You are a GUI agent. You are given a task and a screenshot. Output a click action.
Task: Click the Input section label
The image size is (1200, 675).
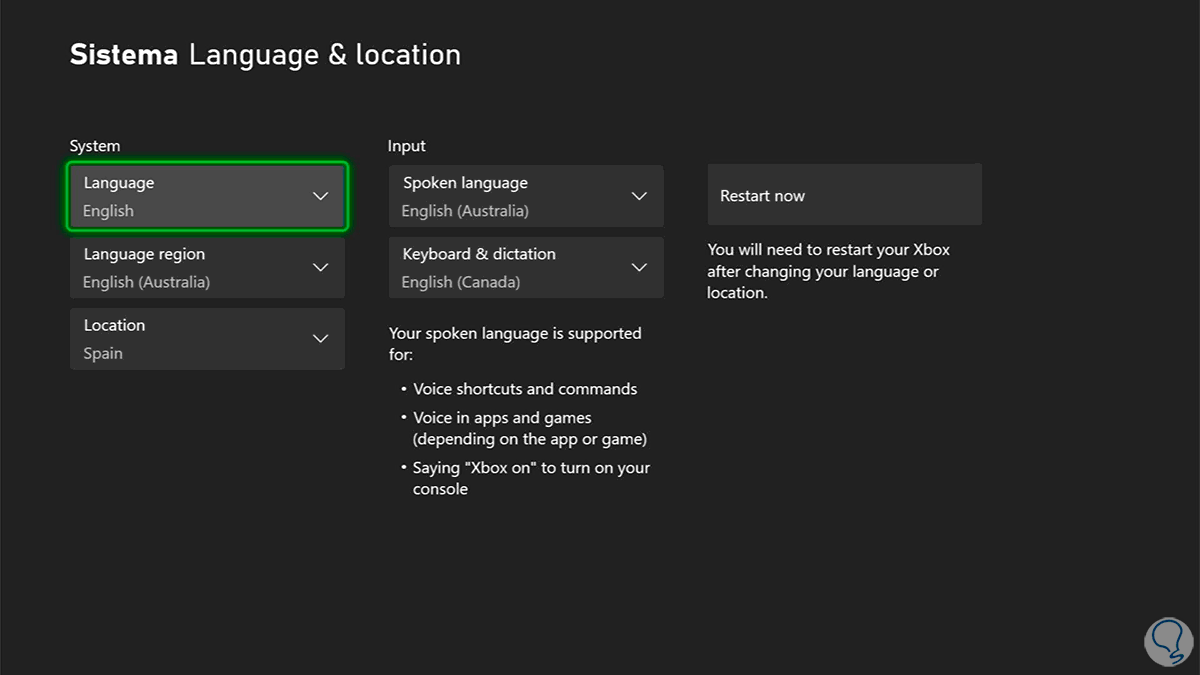406,146
